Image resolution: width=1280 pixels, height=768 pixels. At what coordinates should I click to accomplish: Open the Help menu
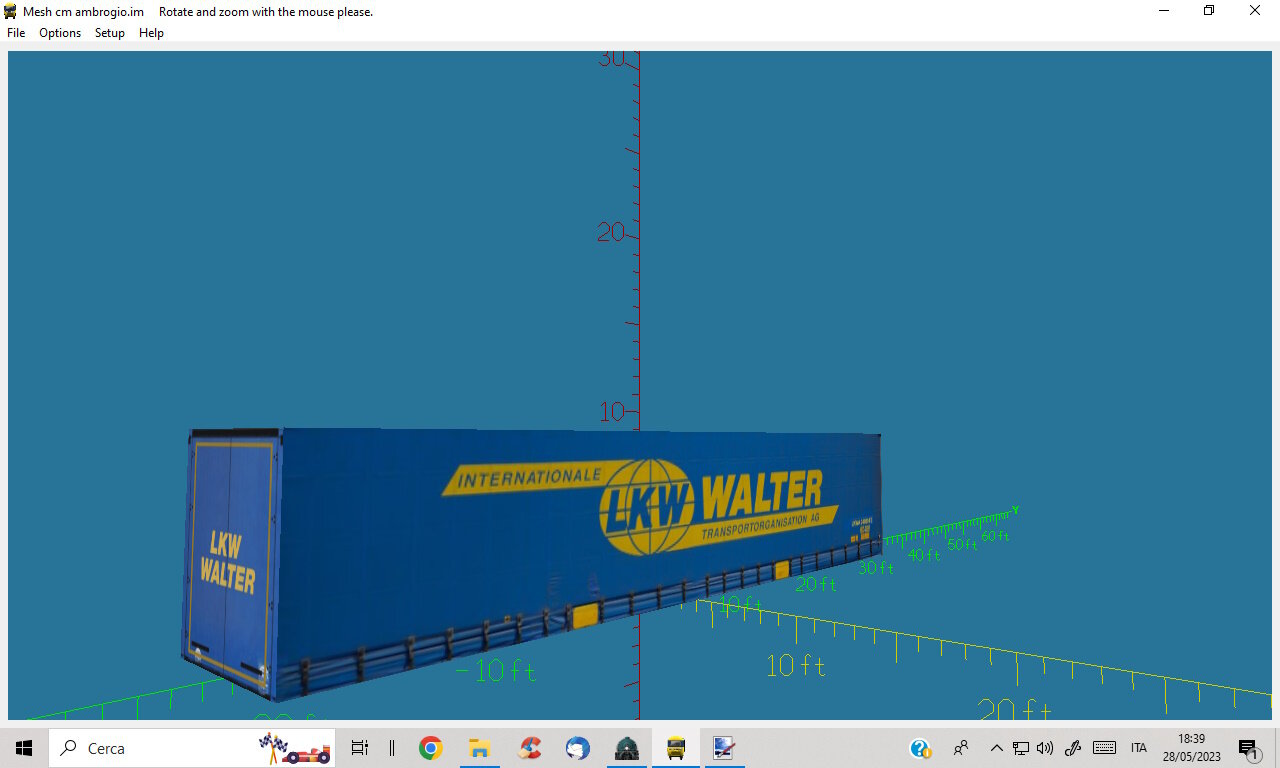(151, 33)
